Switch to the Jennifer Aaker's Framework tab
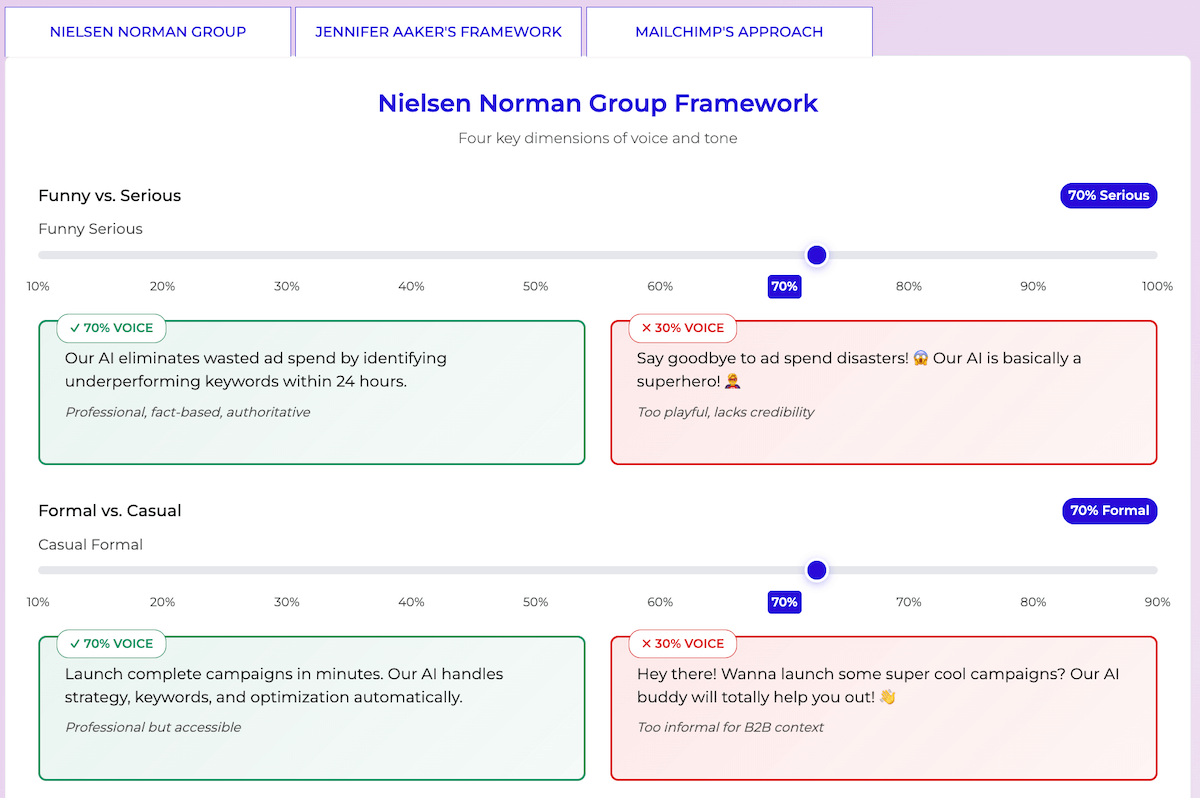 438,31
